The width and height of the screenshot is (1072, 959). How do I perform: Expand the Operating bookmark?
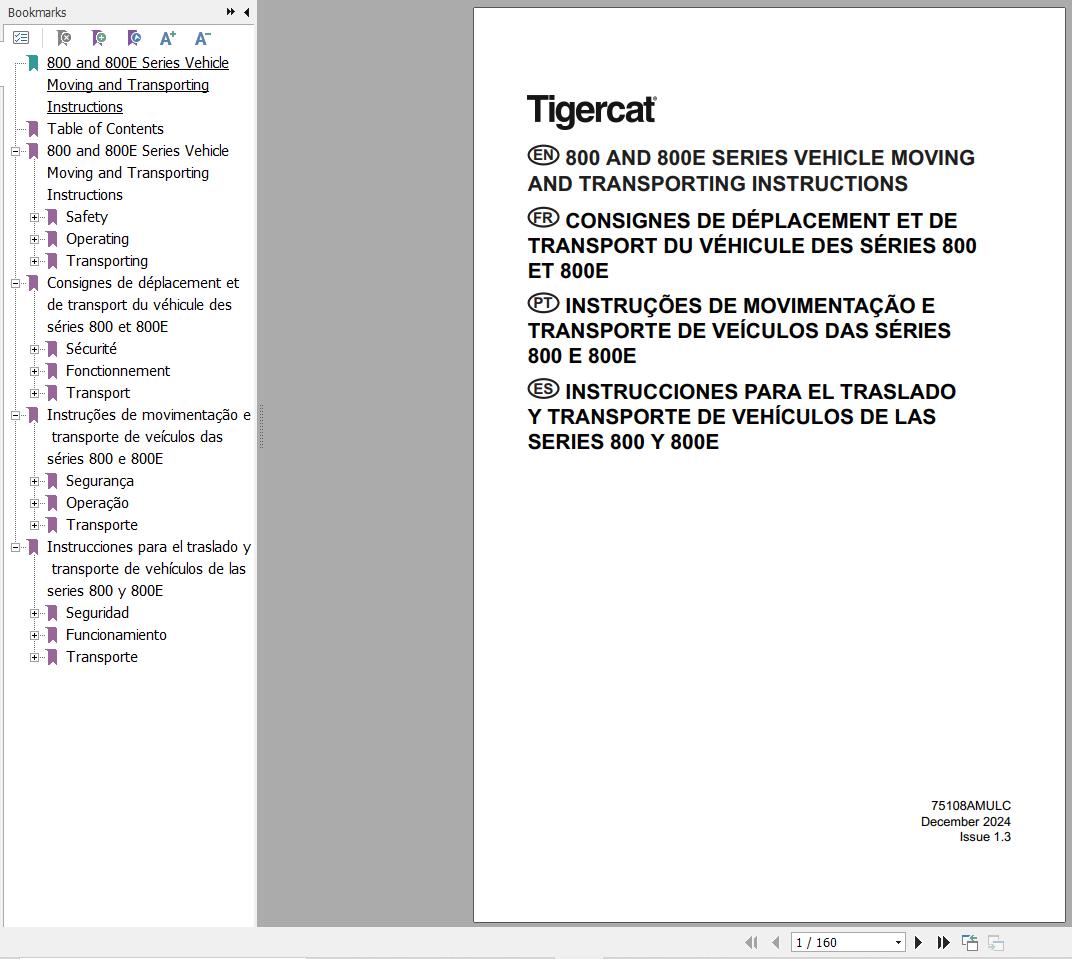34,239
